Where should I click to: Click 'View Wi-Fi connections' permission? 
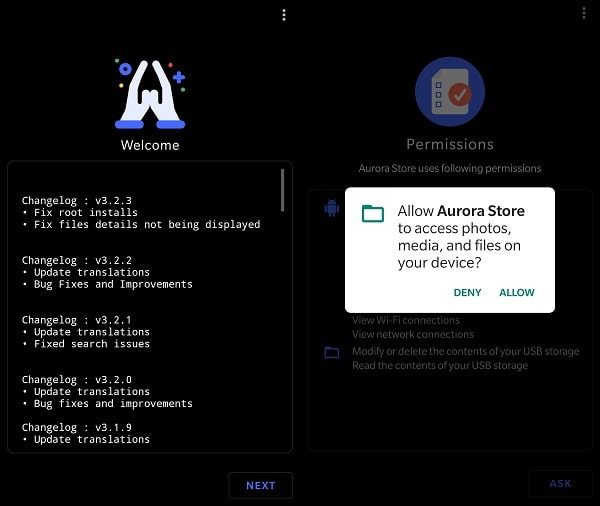[406, 320]
